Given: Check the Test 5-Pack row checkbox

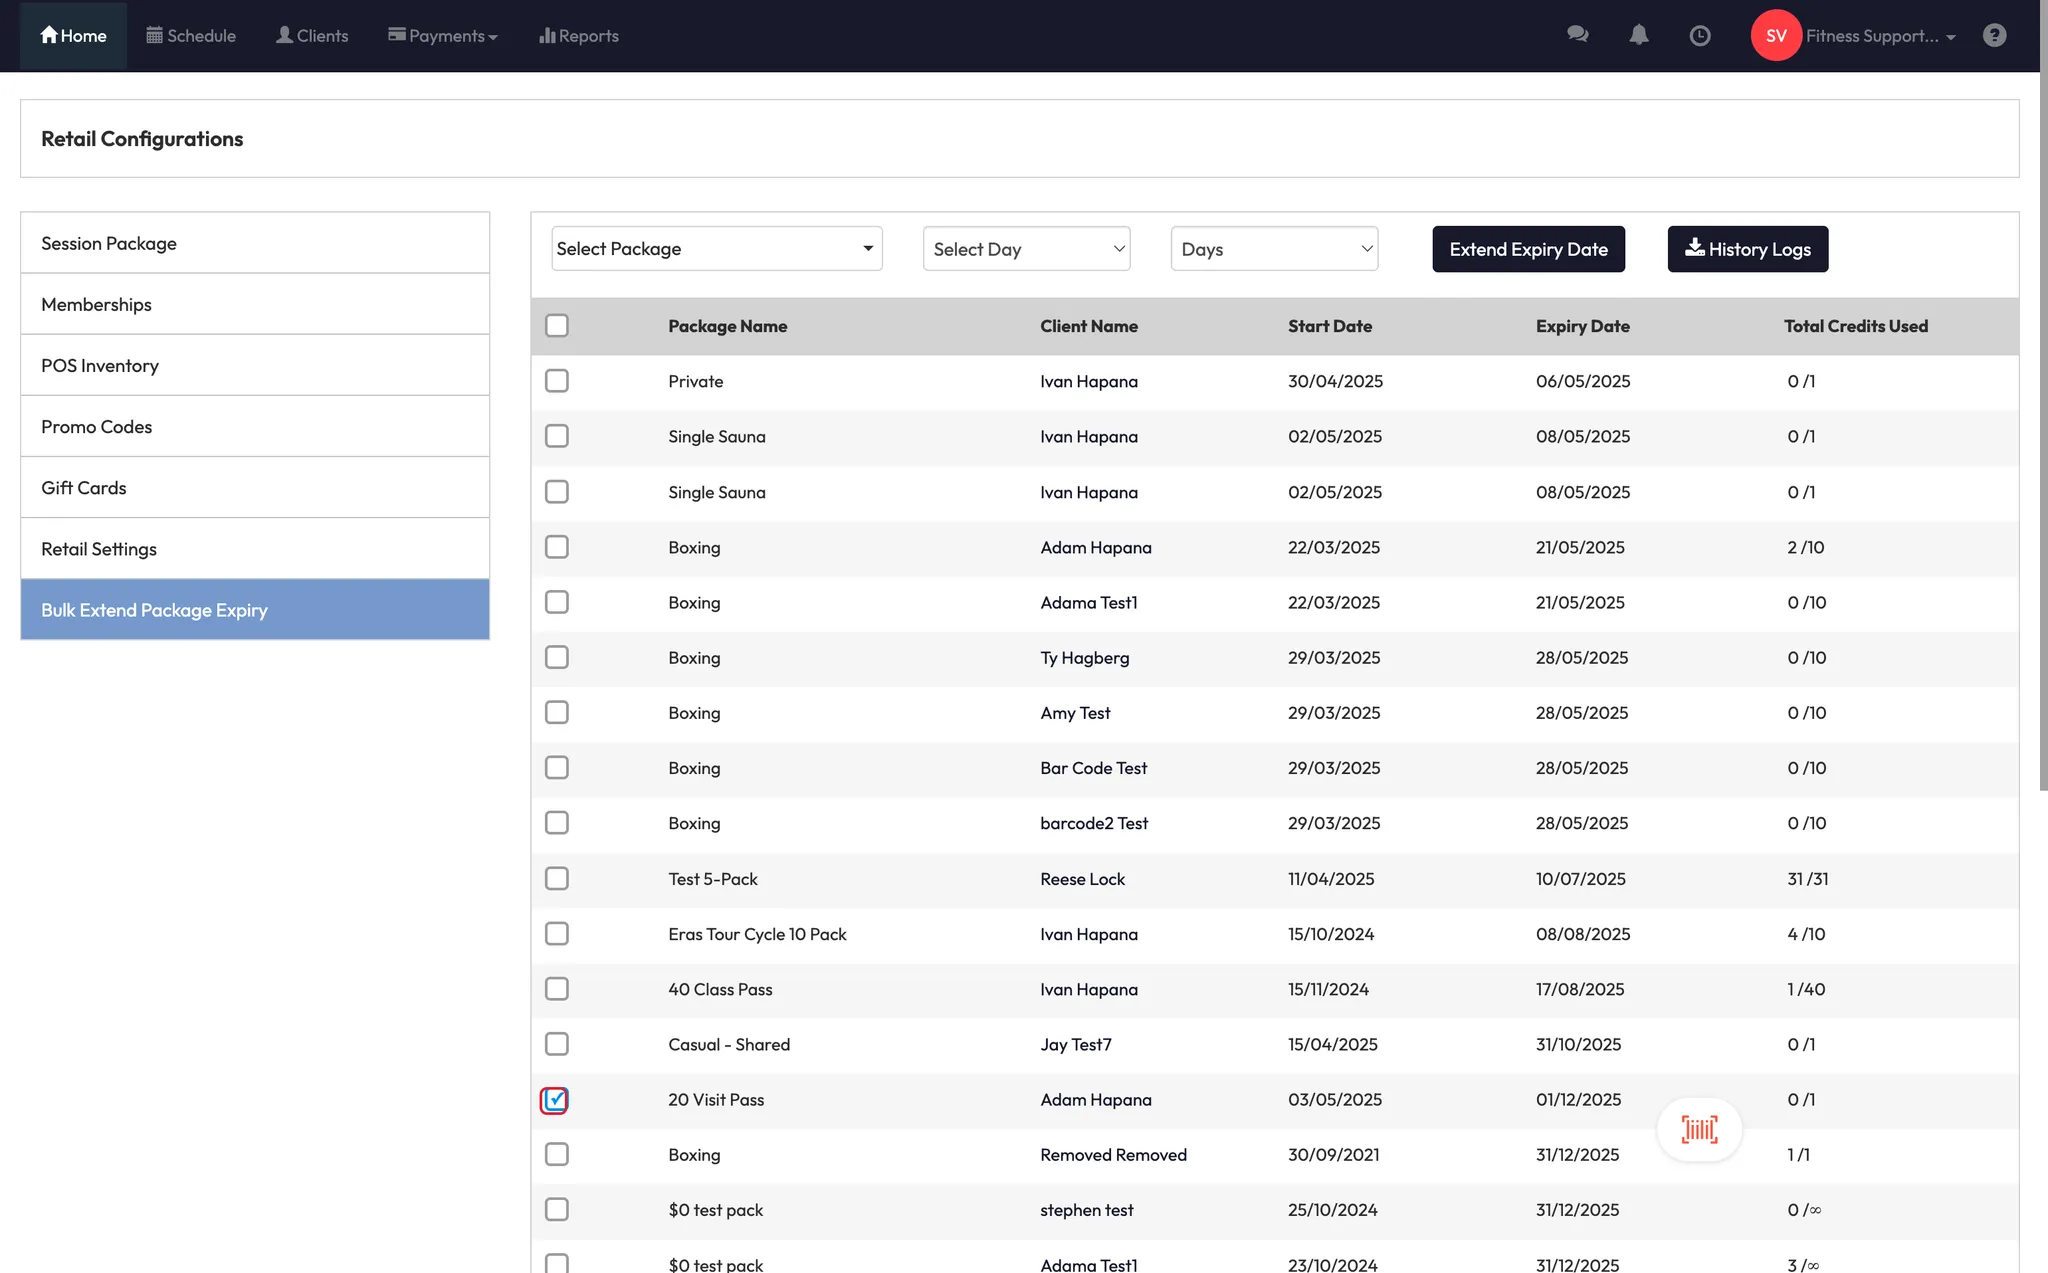Looking at the screenshot, I should (x=557, y=878).
